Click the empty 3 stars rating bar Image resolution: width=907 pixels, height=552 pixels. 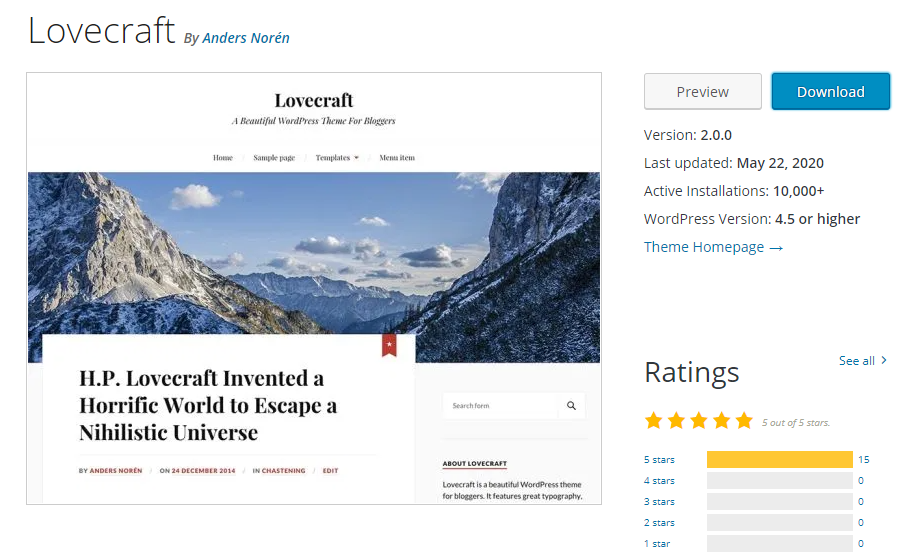[x=780, y=502]
